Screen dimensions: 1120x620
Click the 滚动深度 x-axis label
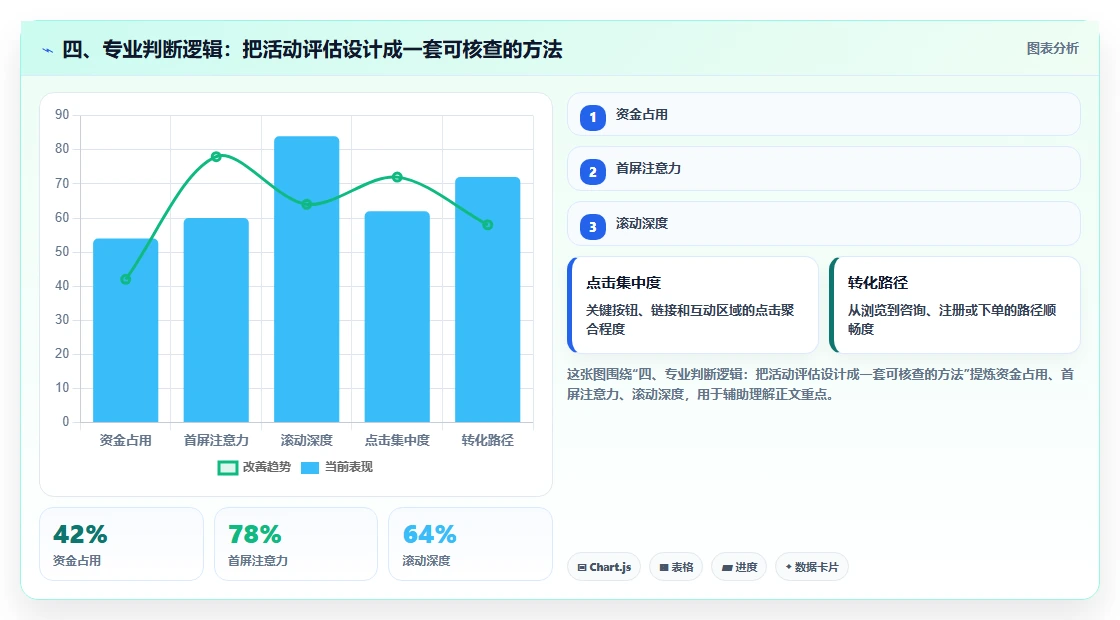(x=306, y=441)
